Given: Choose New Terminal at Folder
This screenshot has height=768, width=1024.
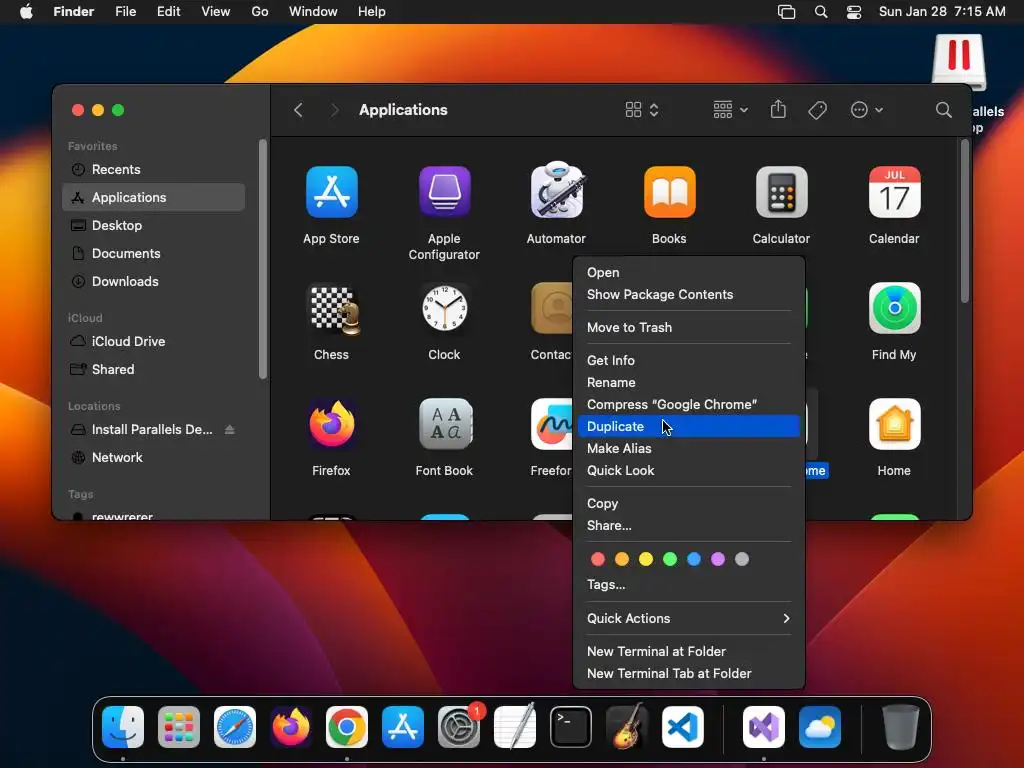Looking at the screenshot, I should tap(688, 651).
